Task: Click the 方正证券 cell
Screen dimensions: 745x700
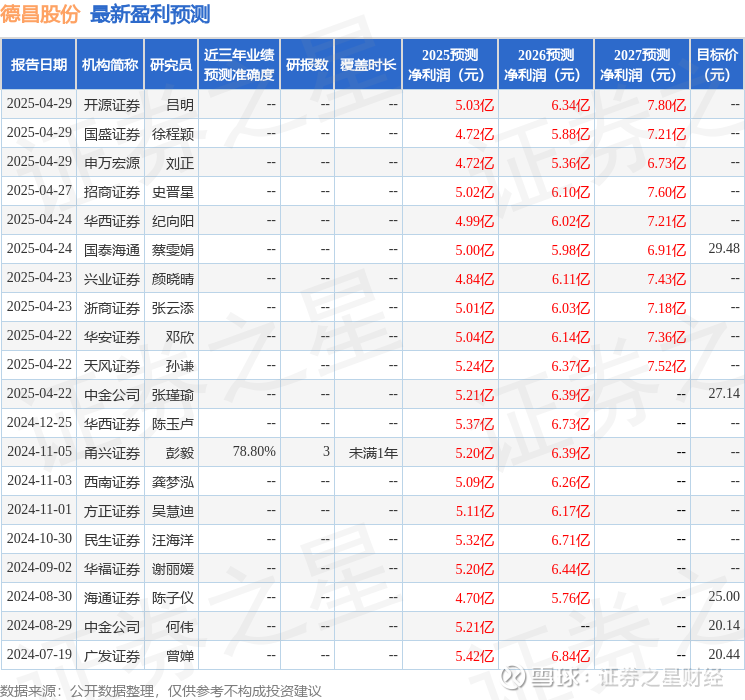Action: (x=112, y=511)
